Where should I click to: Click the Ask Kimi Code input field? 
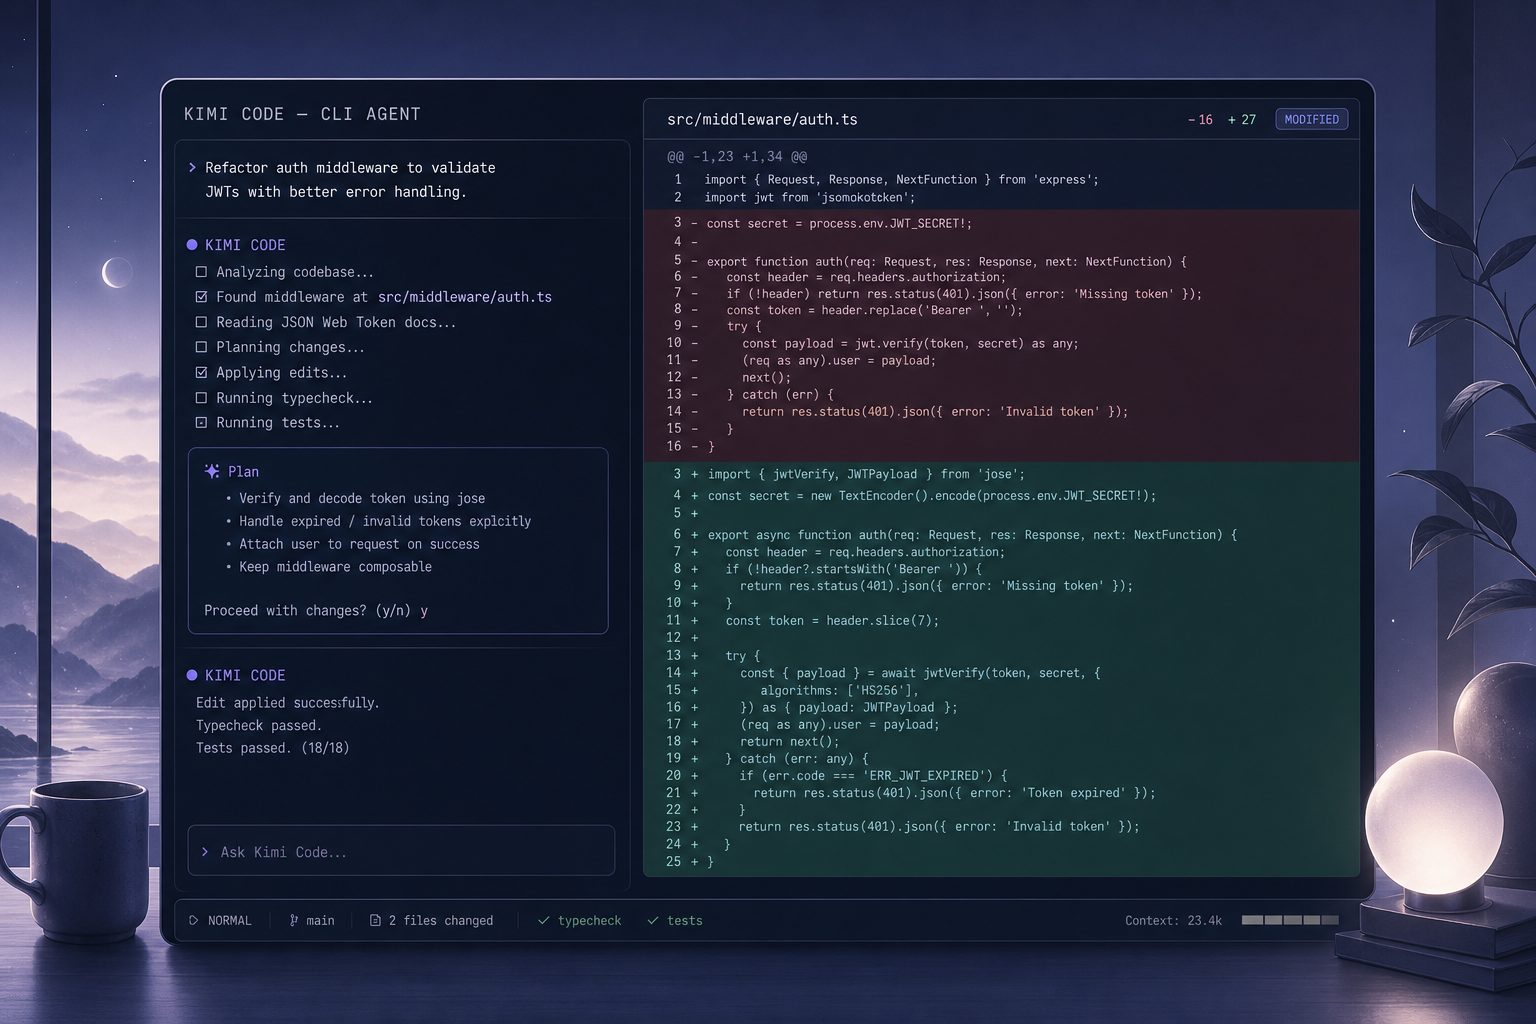(401, 851)
